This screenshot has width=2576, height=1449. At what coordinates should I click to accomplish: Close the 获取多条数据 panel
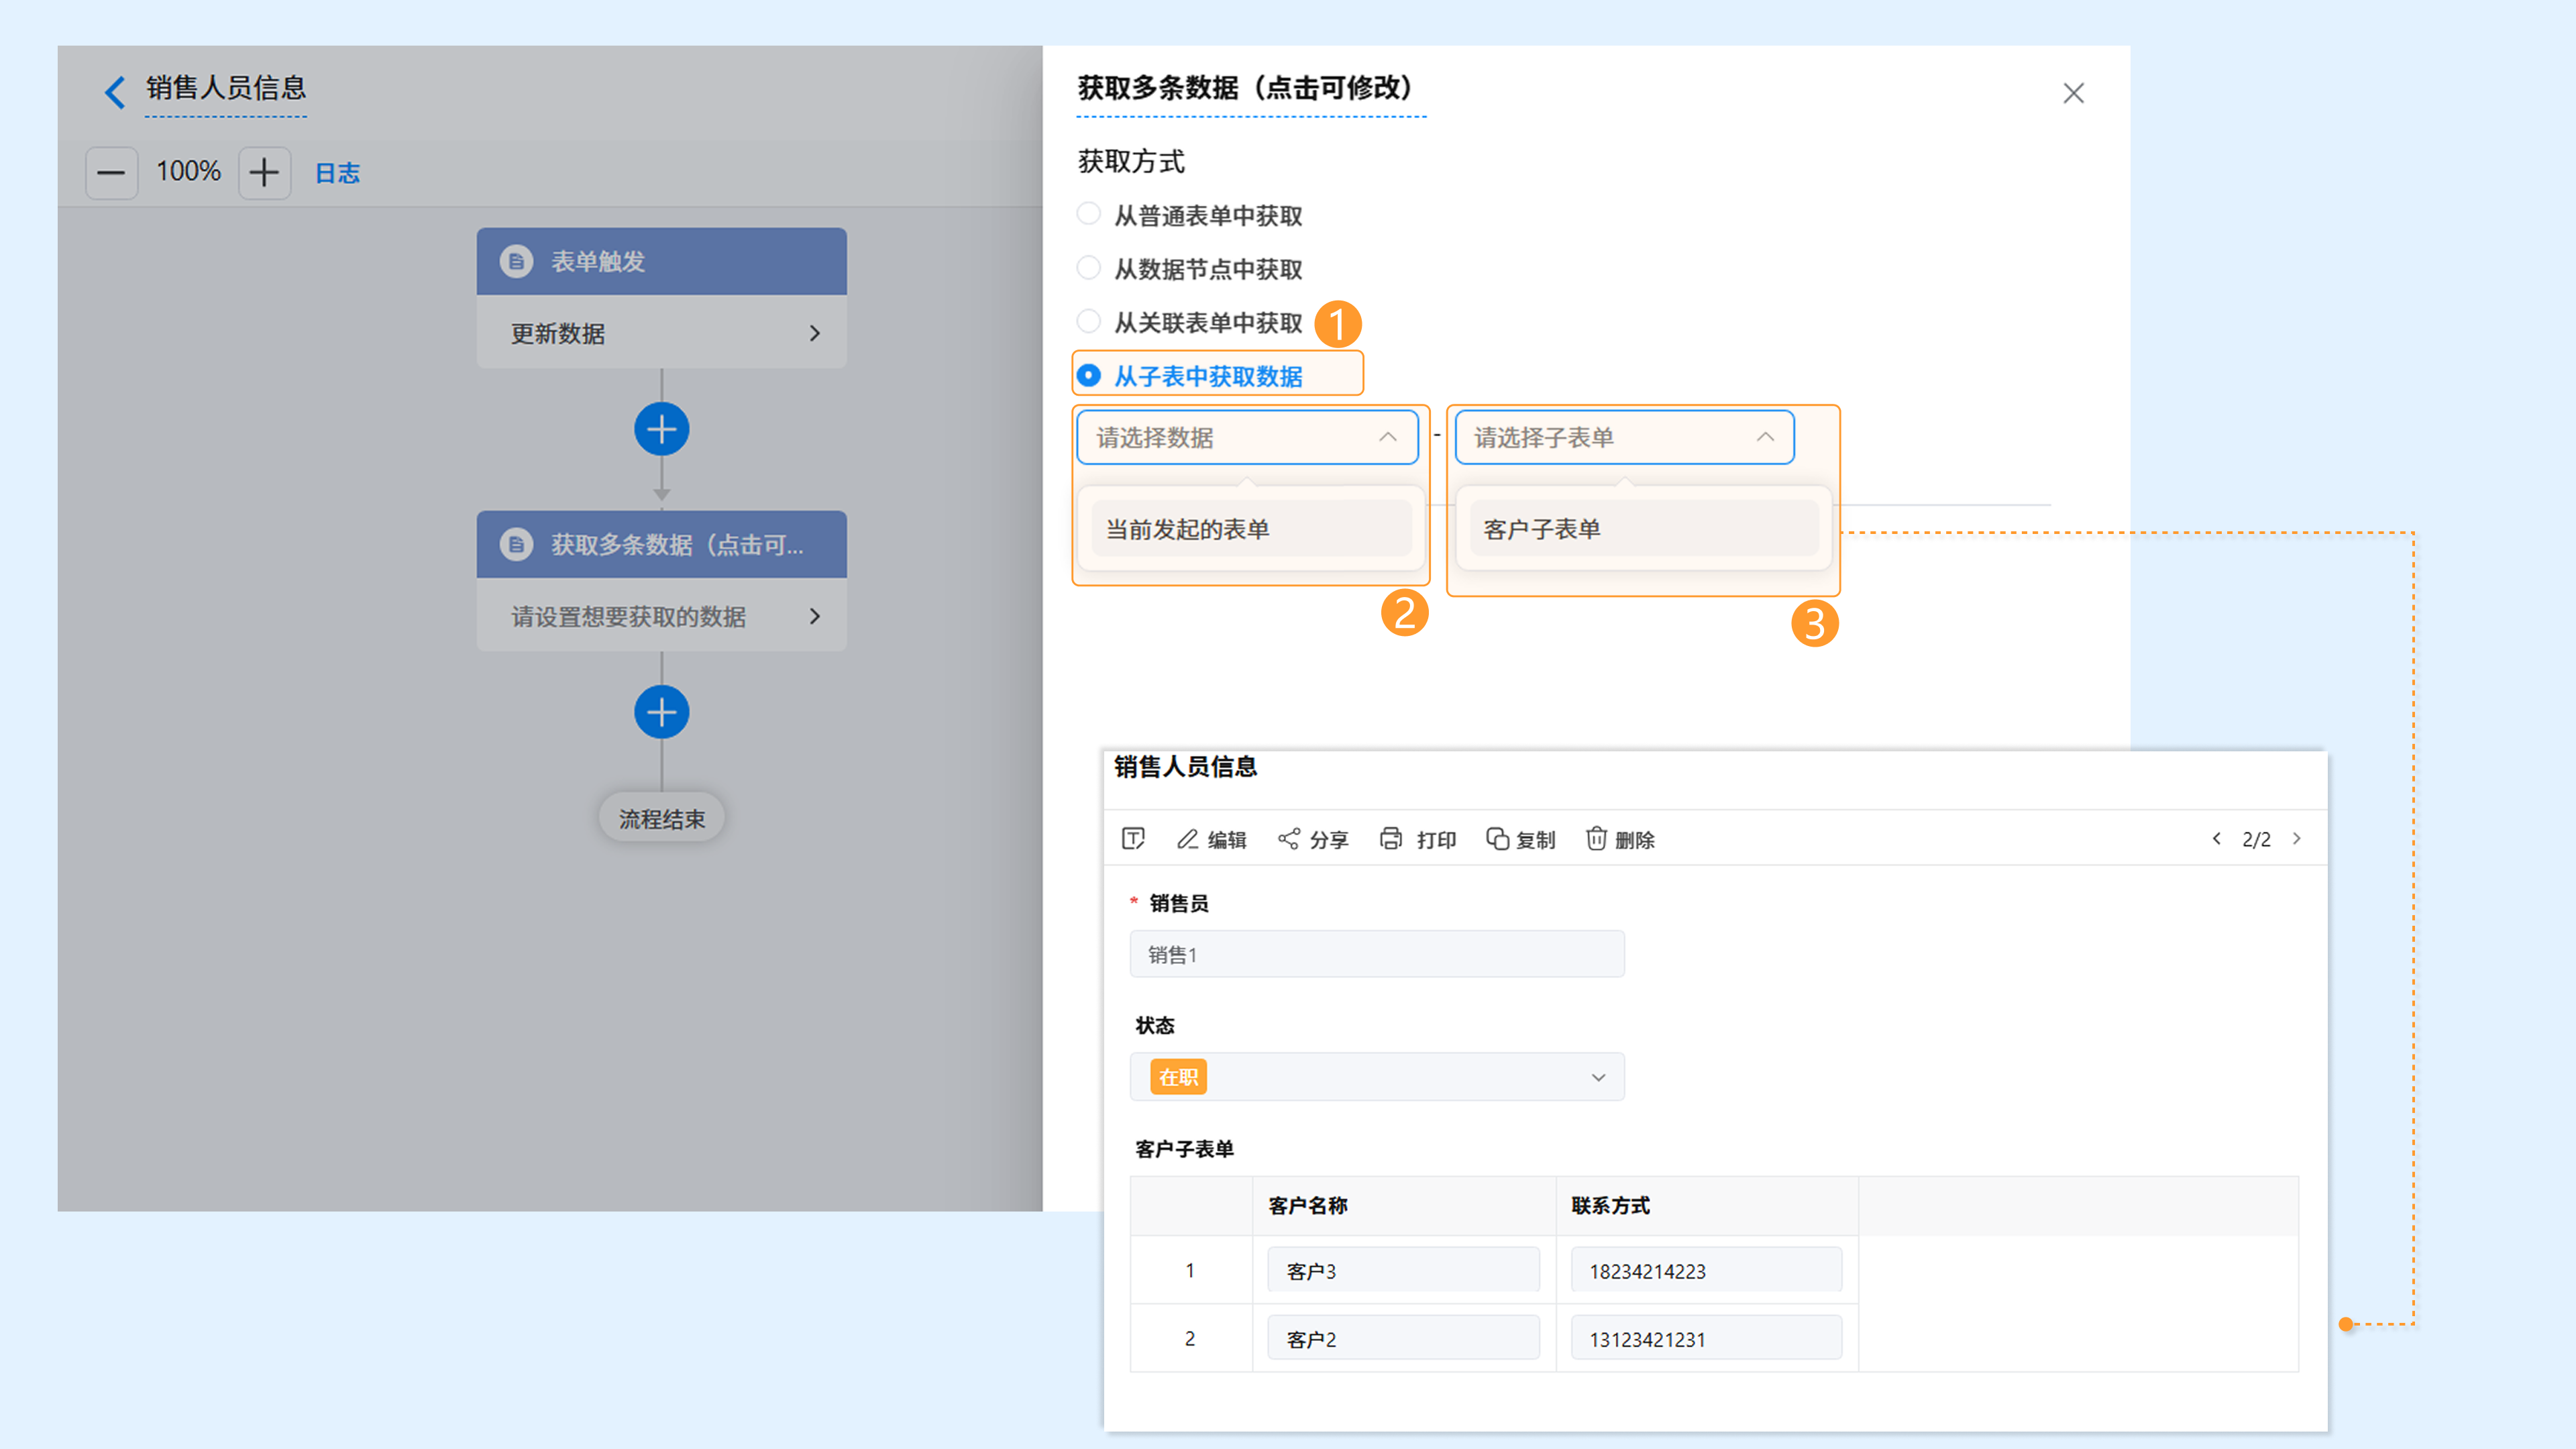click(x=2074, y=93)
